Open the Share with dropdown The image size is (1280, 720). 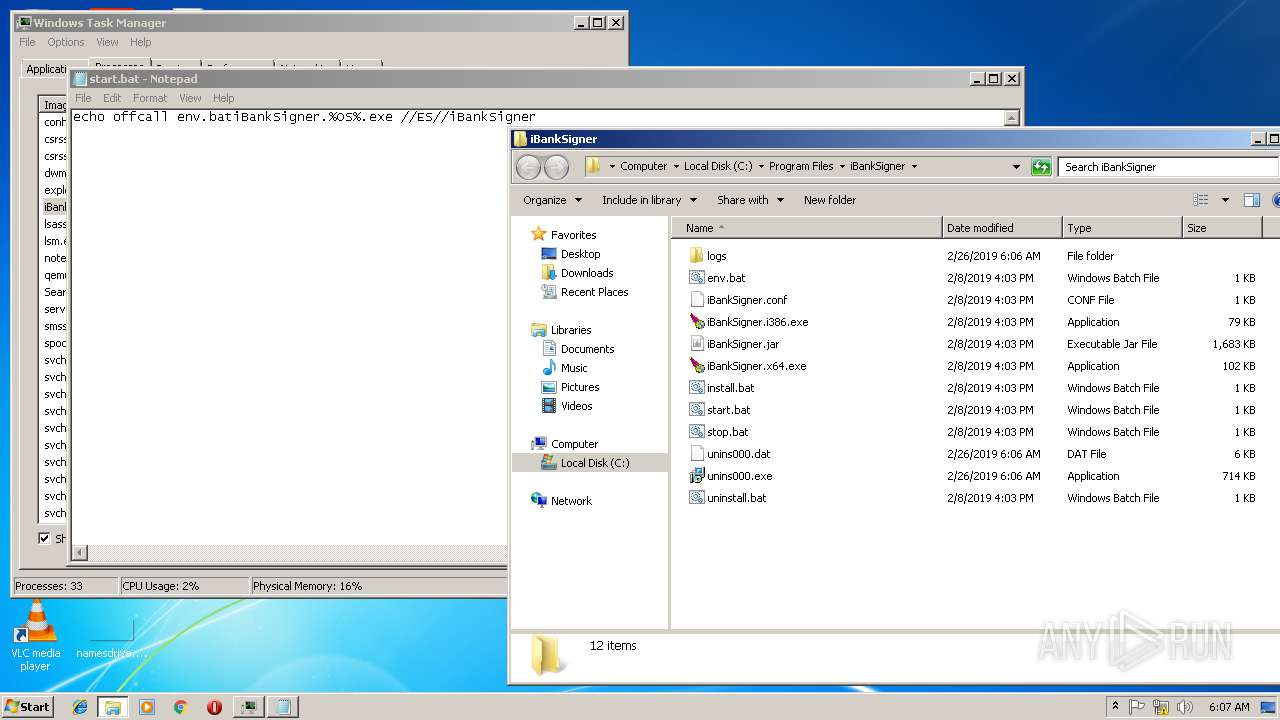click(749, 200)
